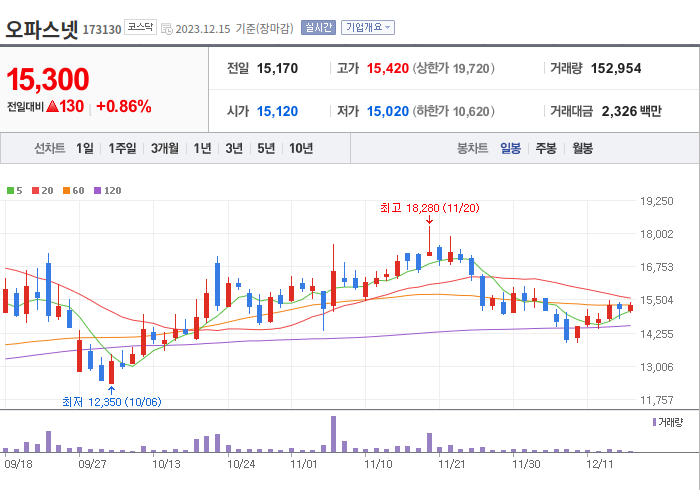Click the 09/18 date axis label
The width and height of the screenshot is (700, 490).
[18, 464]
